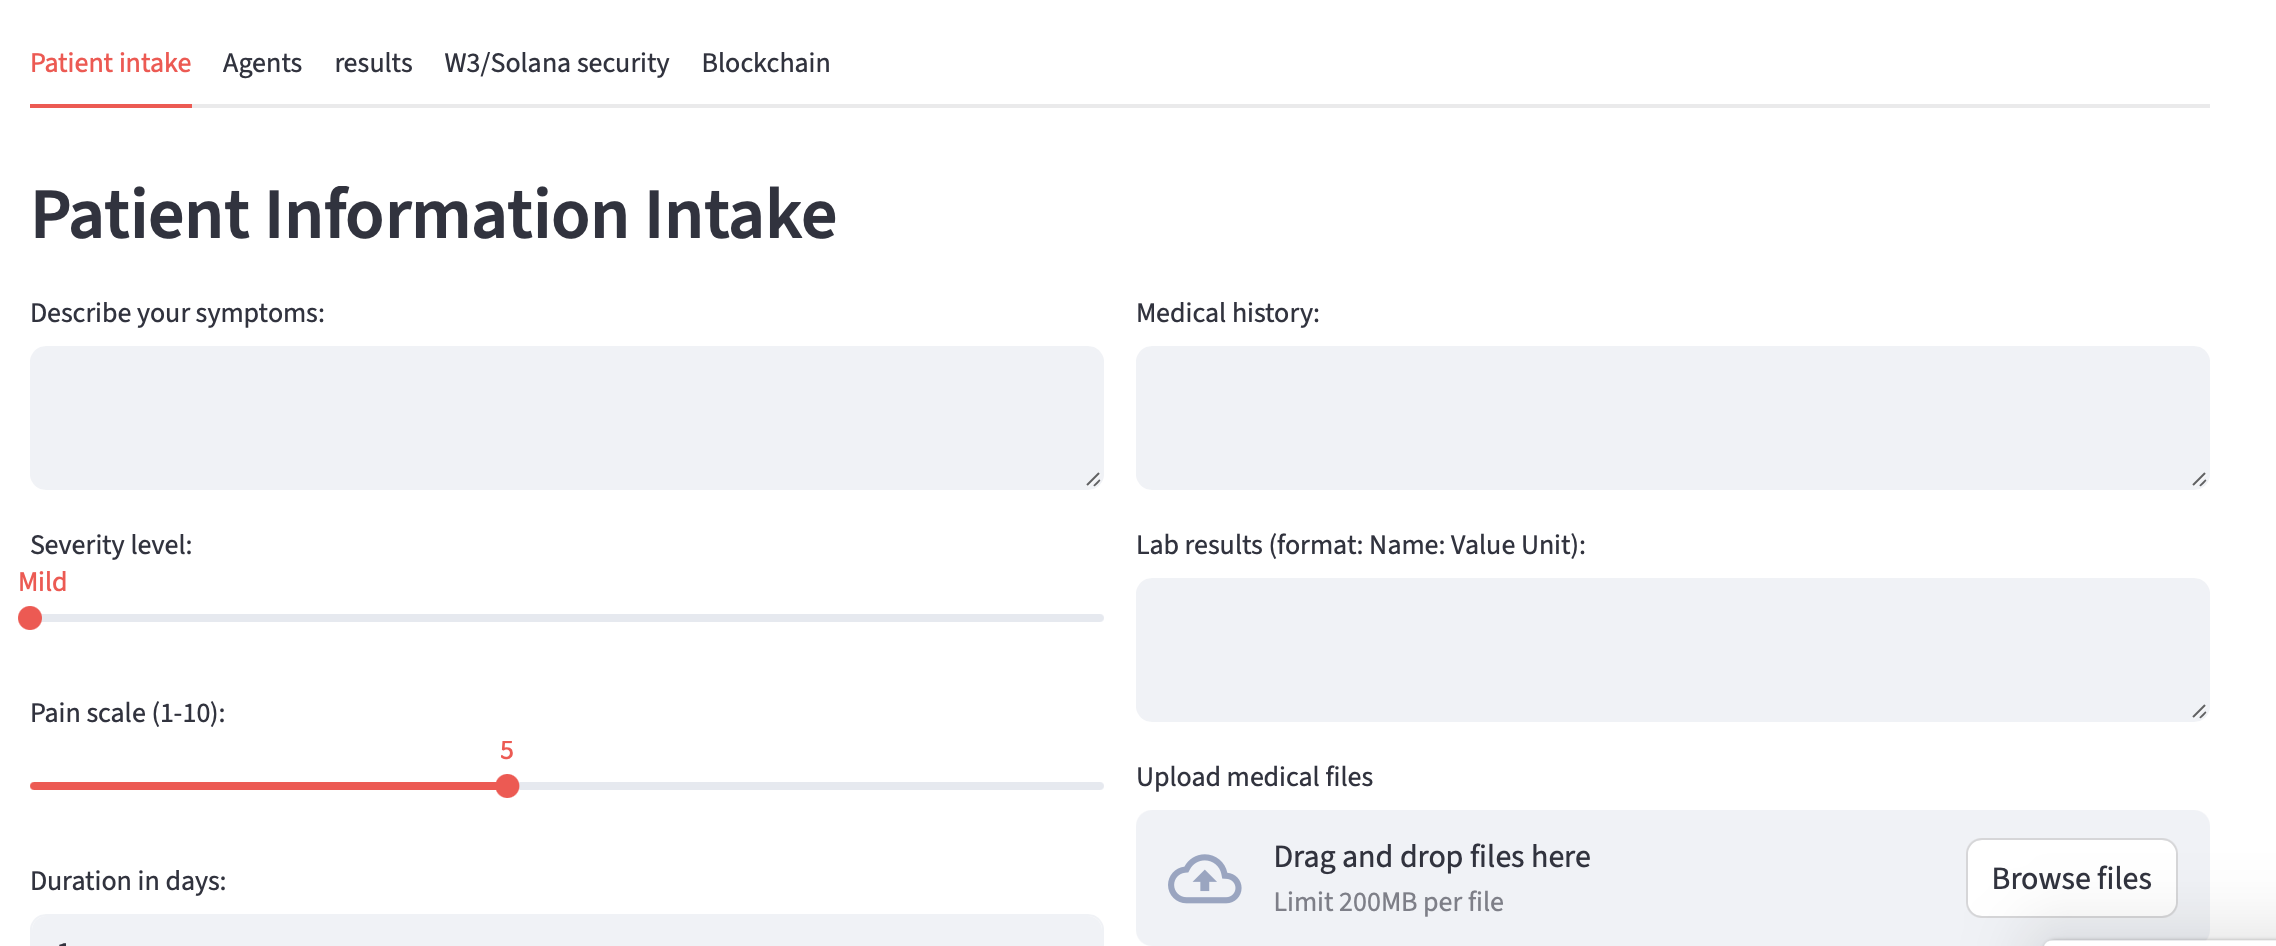Click the Duration in days input field
Screen dimensions: 2276x946
click(x=566, y=932)
